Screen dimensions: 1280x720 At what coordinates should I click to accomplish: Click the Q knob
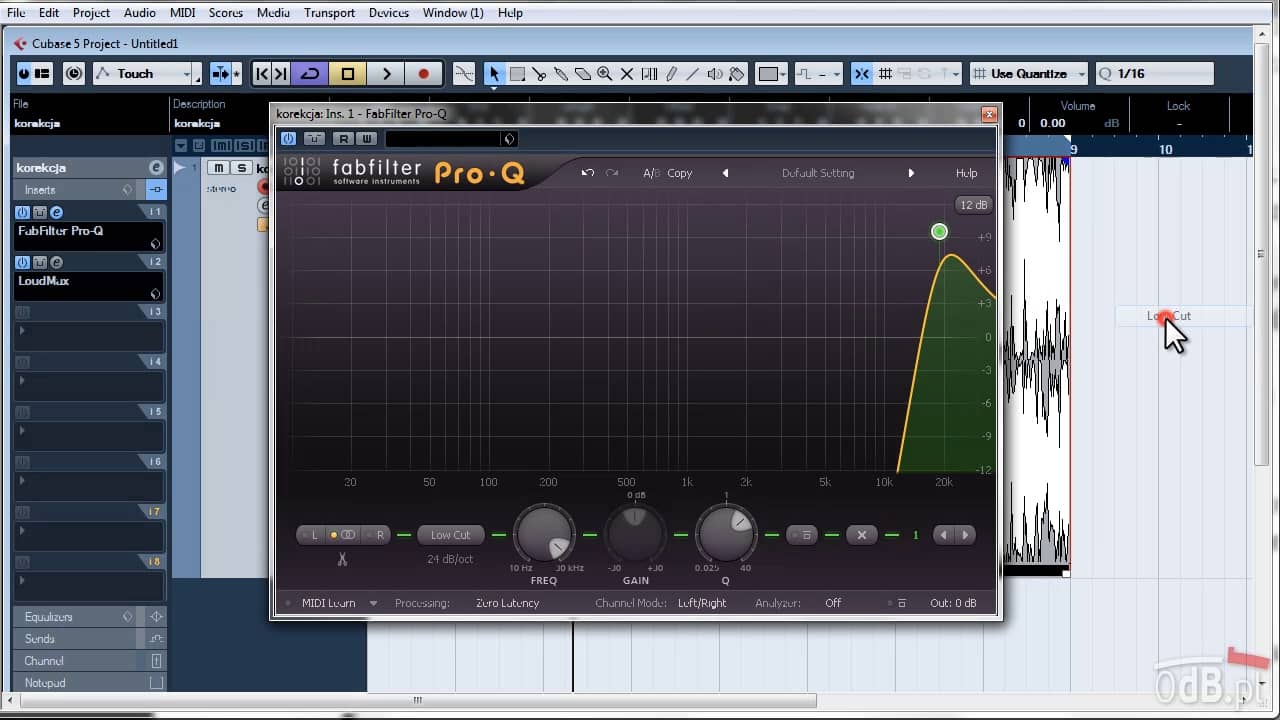pos(726,534)
